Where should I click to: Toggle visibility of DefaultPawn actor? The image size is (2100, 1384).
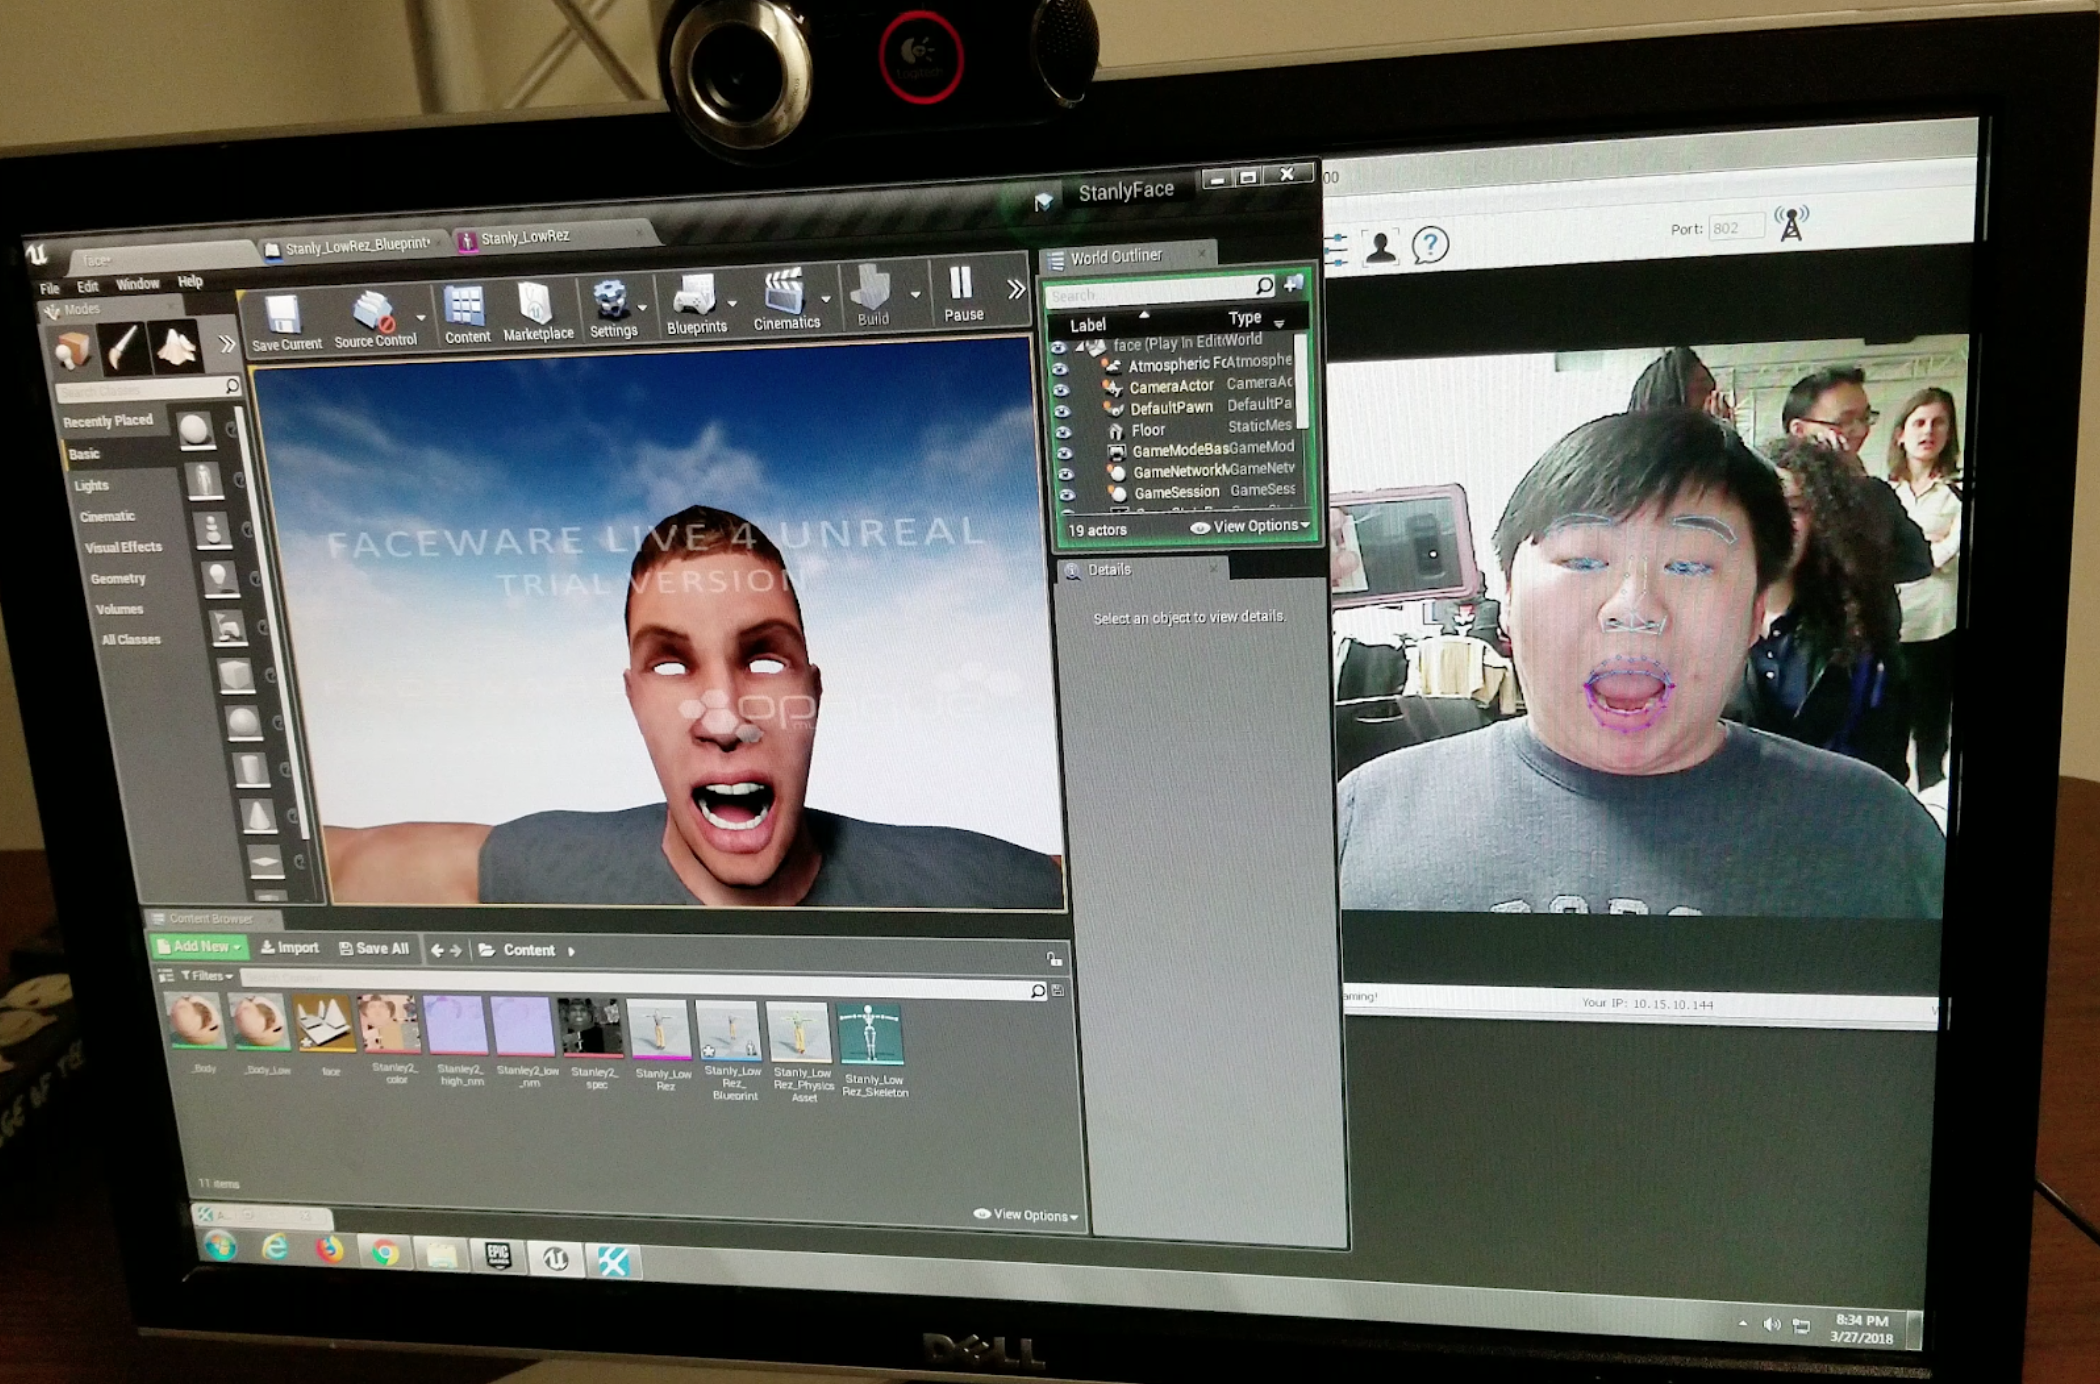[1062, 411]
